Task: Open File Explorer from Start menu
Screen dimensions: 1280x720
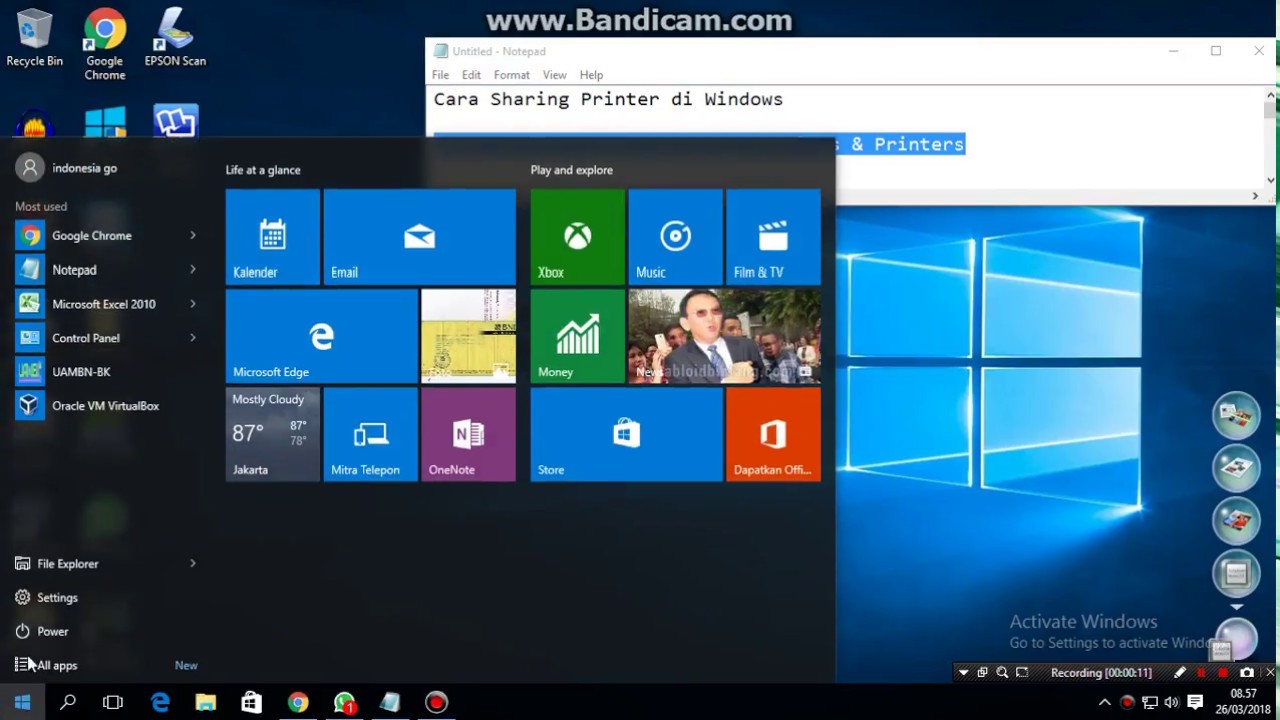Action: pyautogui.click(x=68, y=564)
